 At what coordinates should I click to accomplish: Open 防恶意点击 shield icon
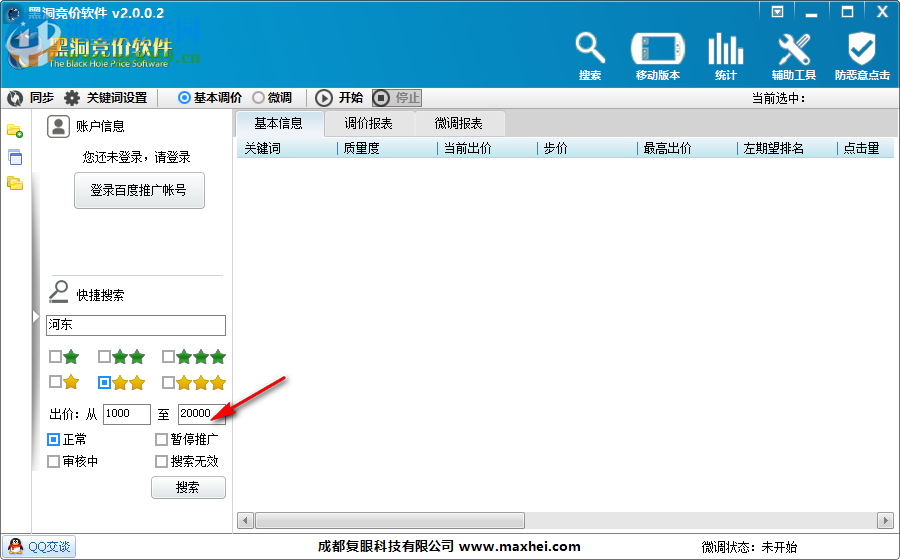tap(862, 56)
